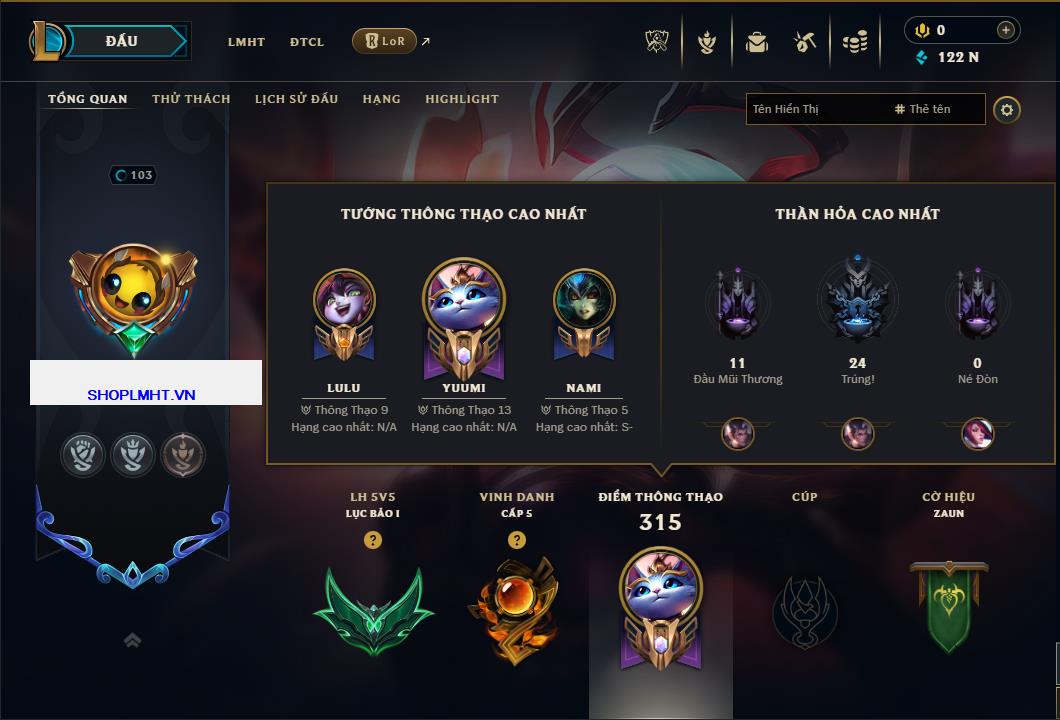1060x720 pixels.
Task: Click the profile settings gear icon
Action: click(x=1007, y=110)
